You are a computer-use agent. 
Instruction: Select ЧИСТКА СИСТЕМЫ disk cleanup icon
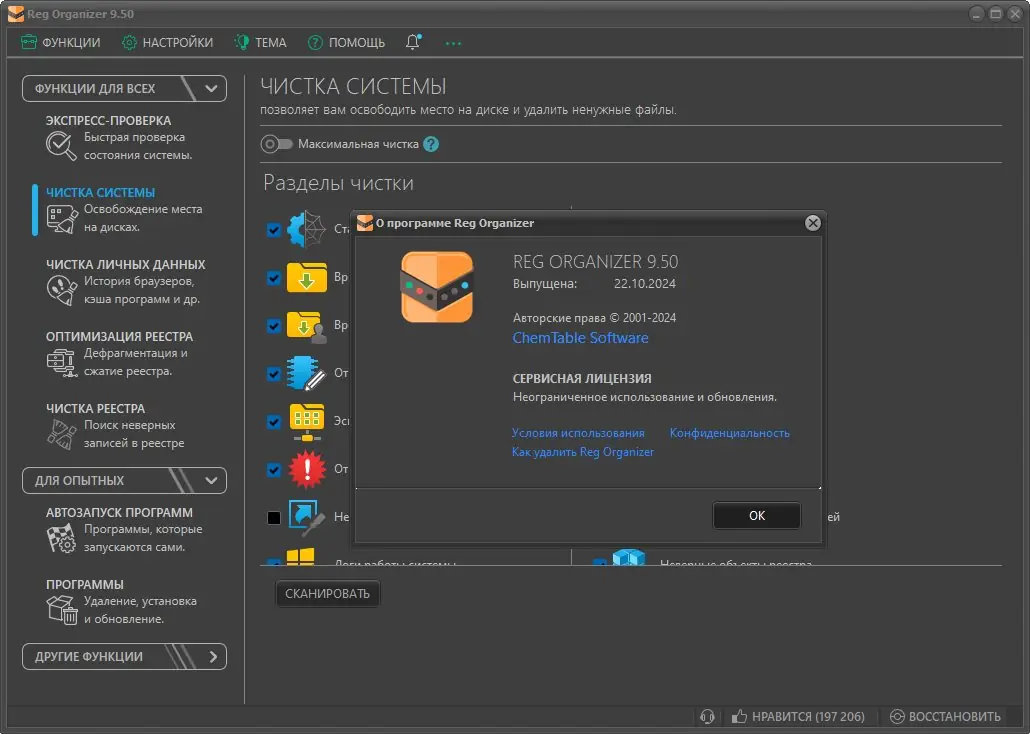(62, 219)
